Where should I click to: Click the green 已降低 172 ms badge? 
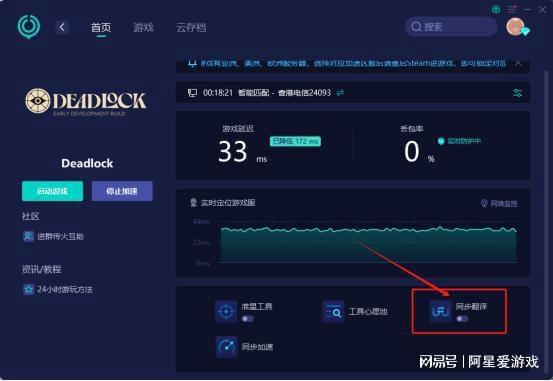coord(295,141)
